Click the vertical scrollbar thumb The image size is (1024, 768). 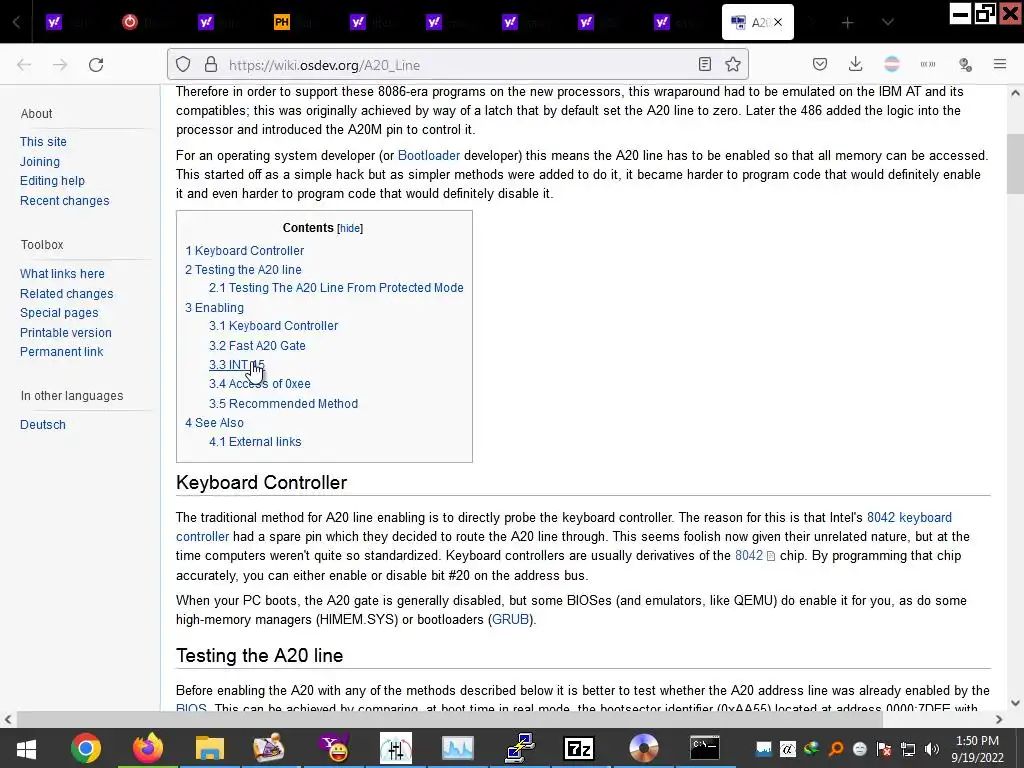click(x=1015, y=163)
